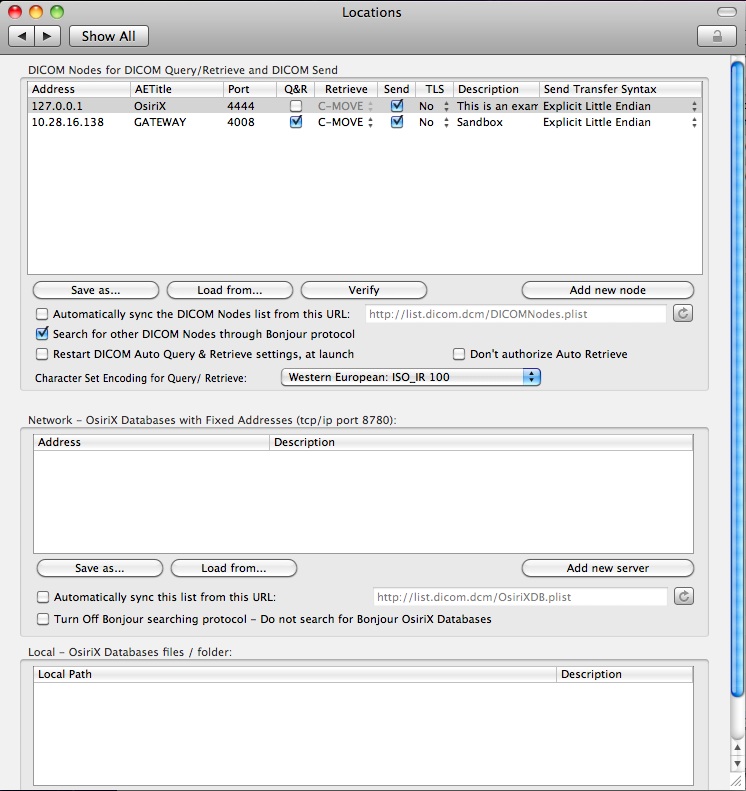Refresh the OsiriXDB list URL

(683, 597)
